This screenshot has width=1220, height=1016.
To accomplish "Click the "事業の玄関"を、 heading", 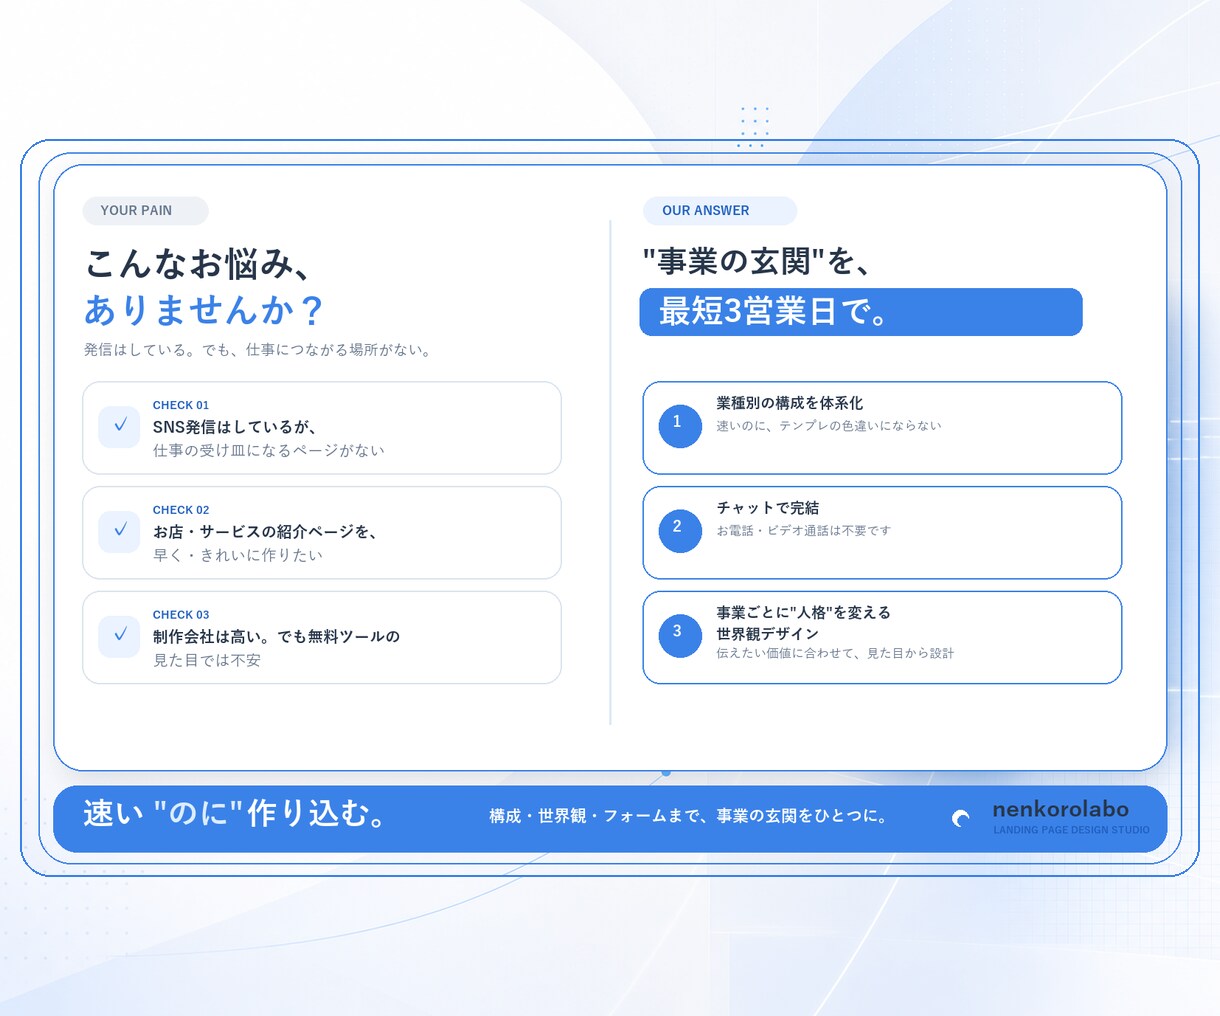I will [758, 262].
